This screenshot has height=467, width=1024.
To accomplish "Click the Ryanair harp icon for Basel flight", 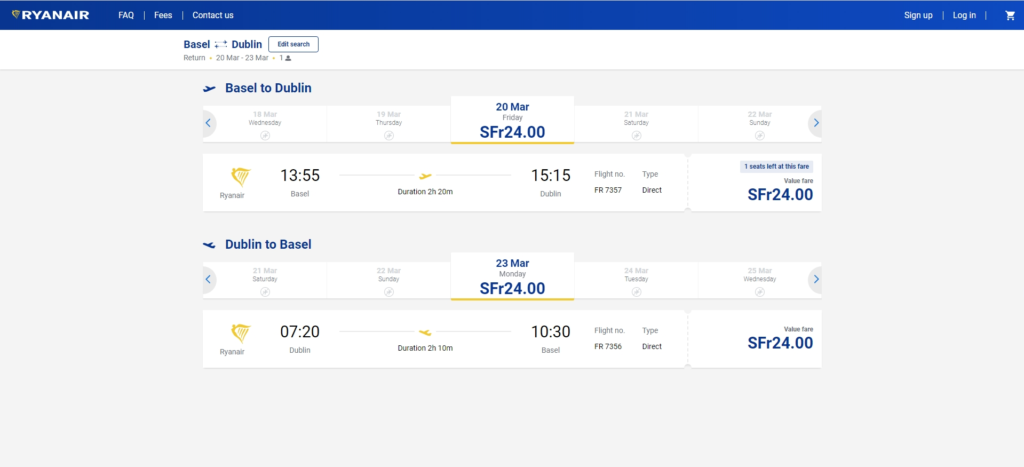I will click(x=240, y=177).
